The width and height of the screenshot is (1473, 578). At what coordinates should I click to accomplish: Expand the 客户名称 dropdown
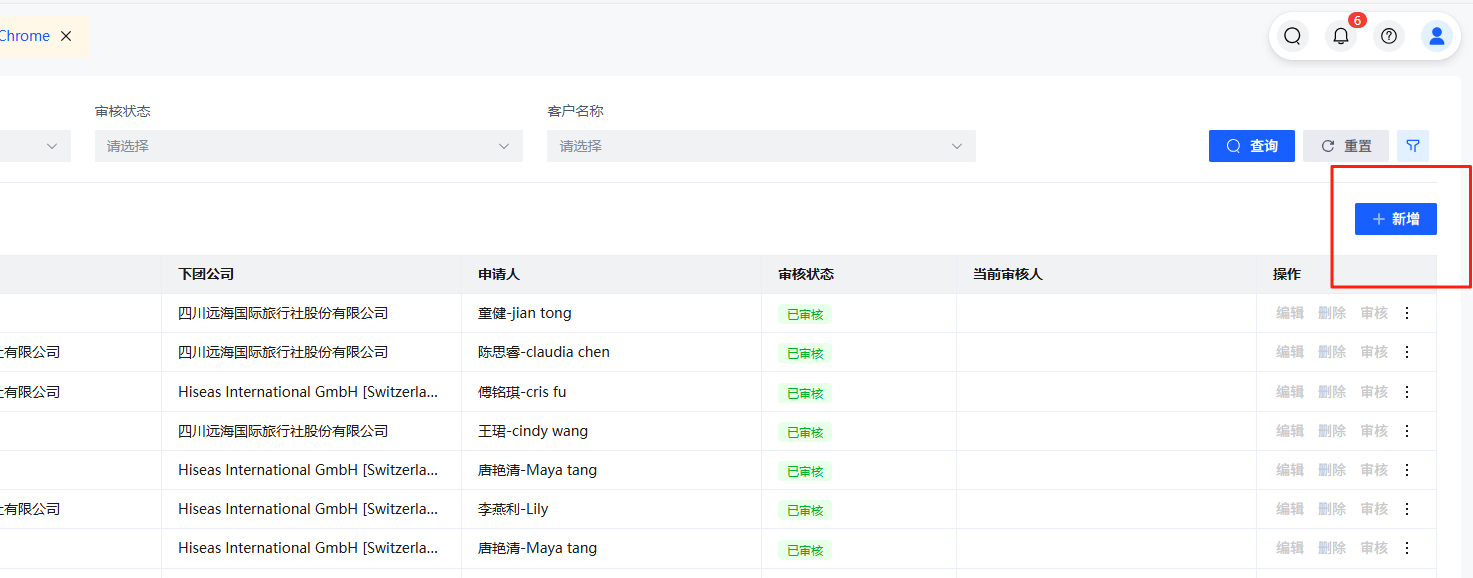pyautogui.click(x=761, y=146)
